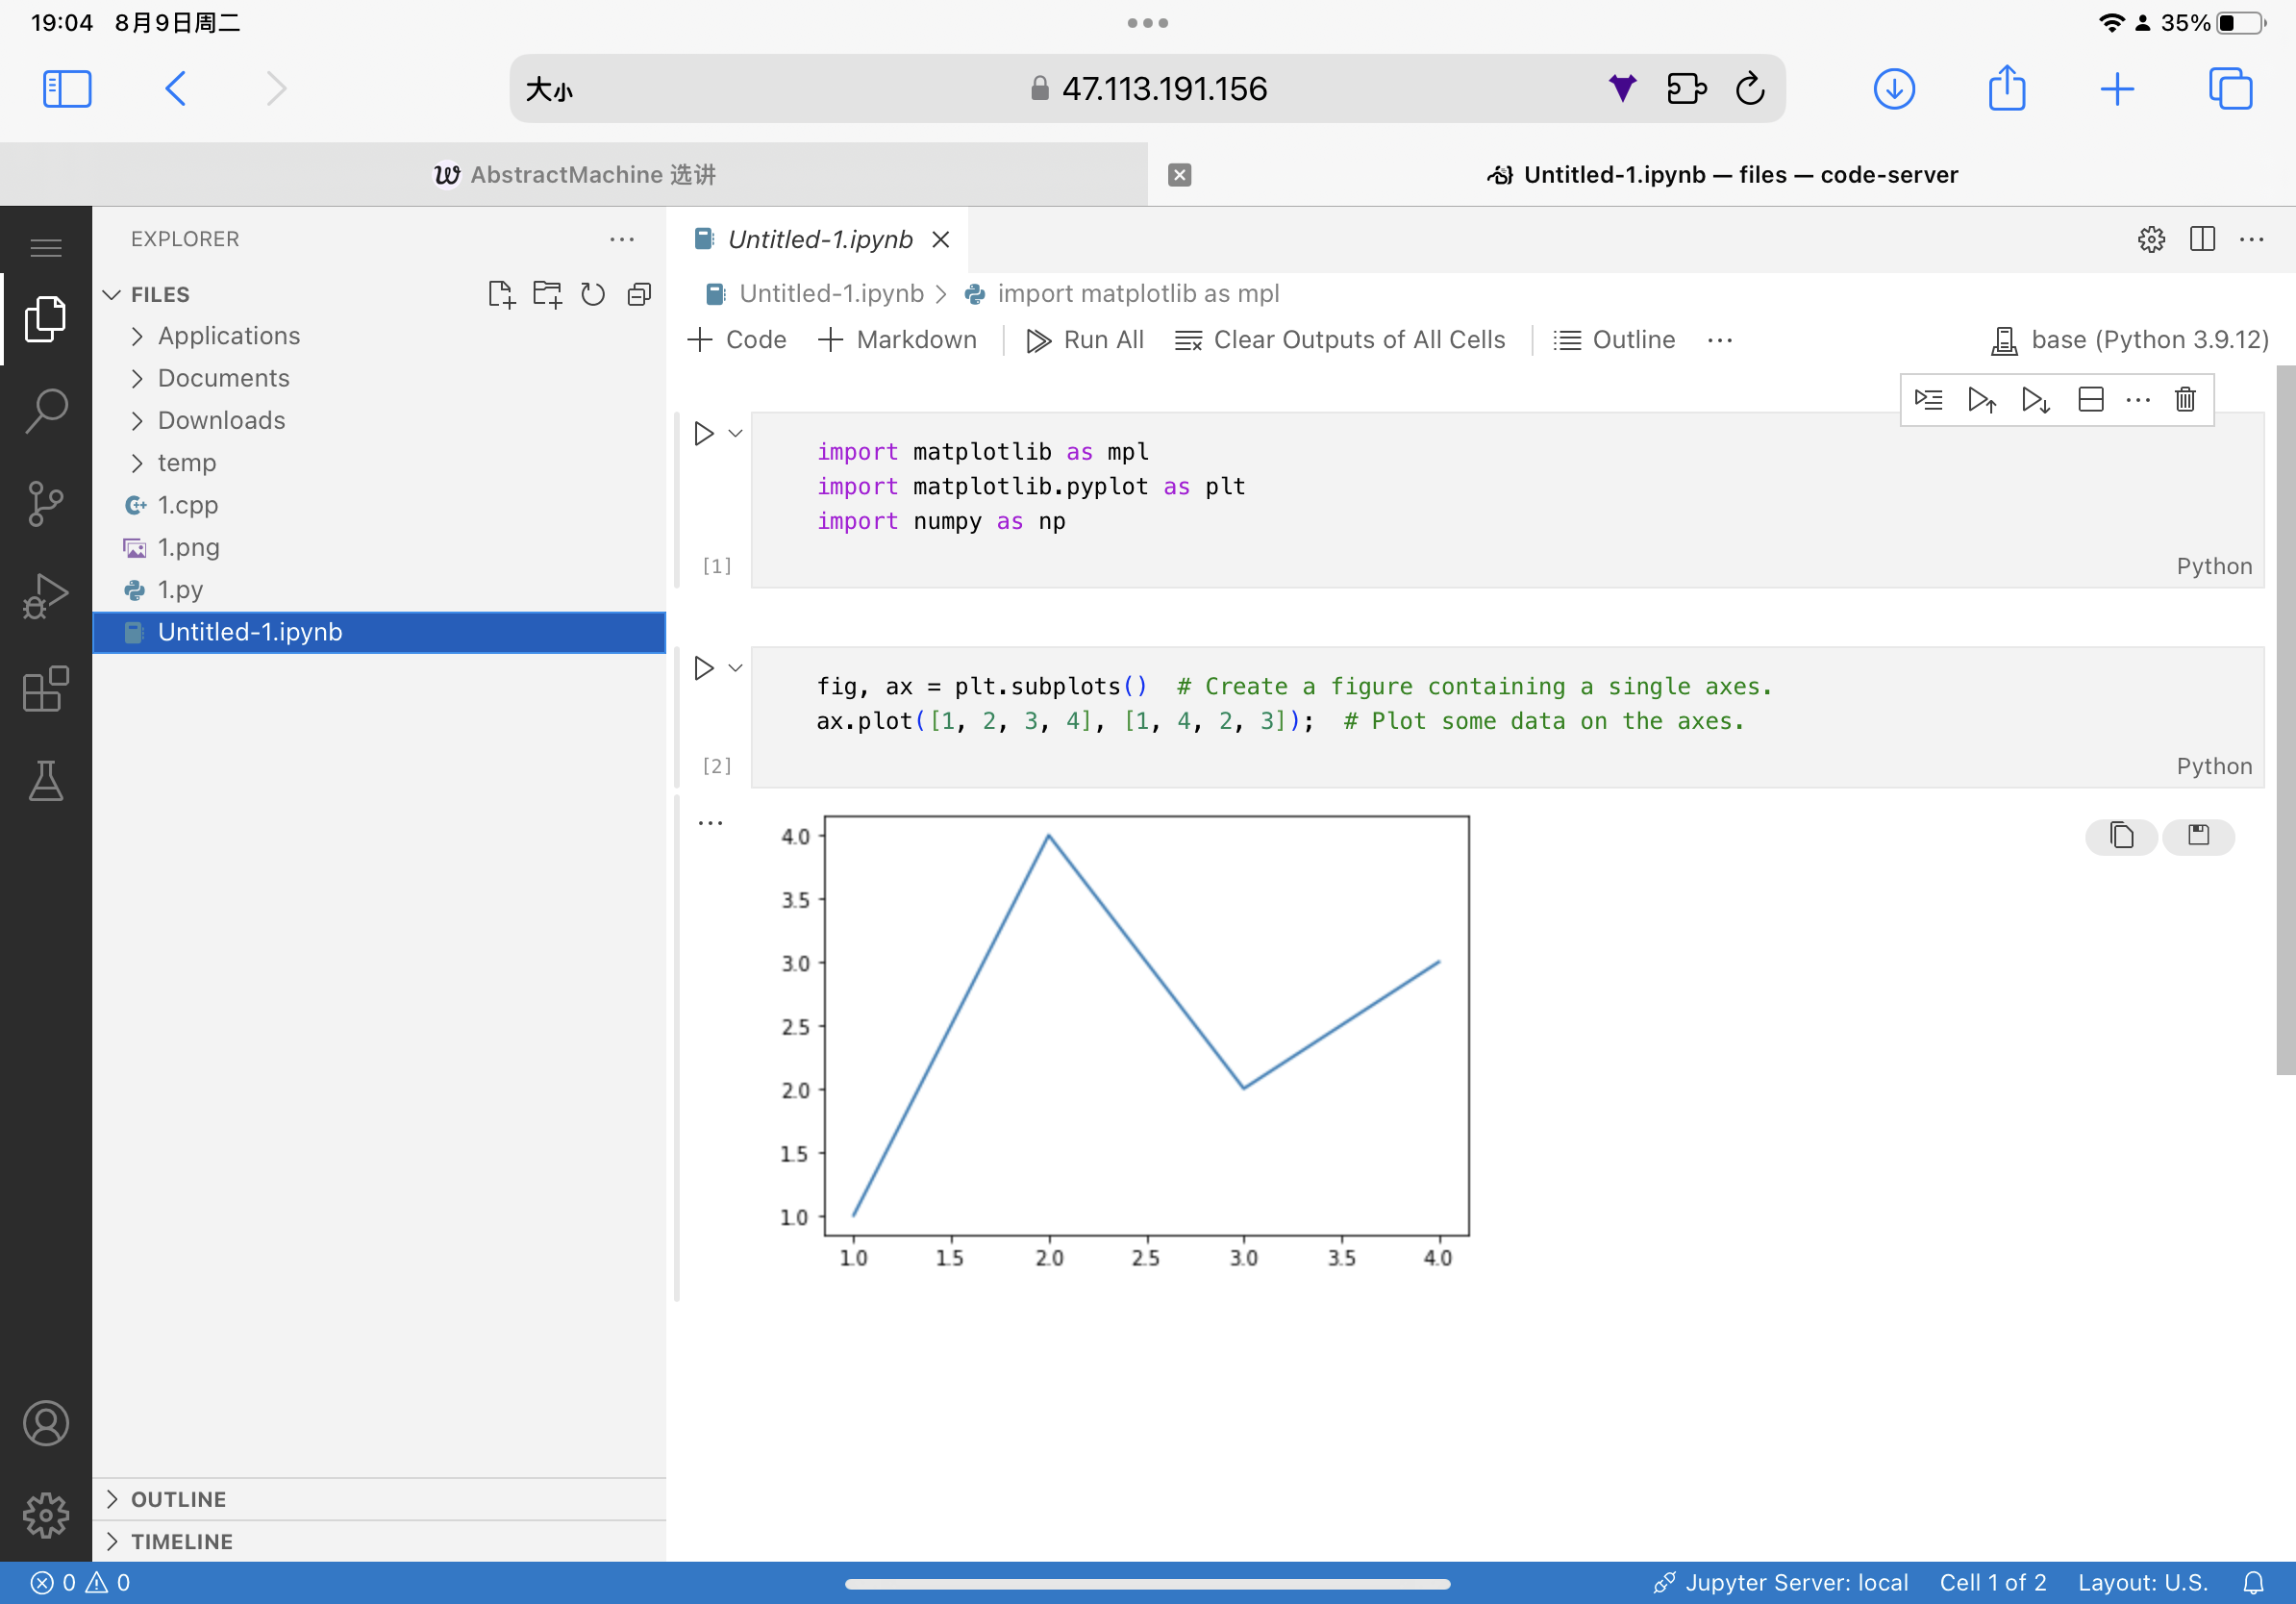Open Safari downloads button

1894,89
